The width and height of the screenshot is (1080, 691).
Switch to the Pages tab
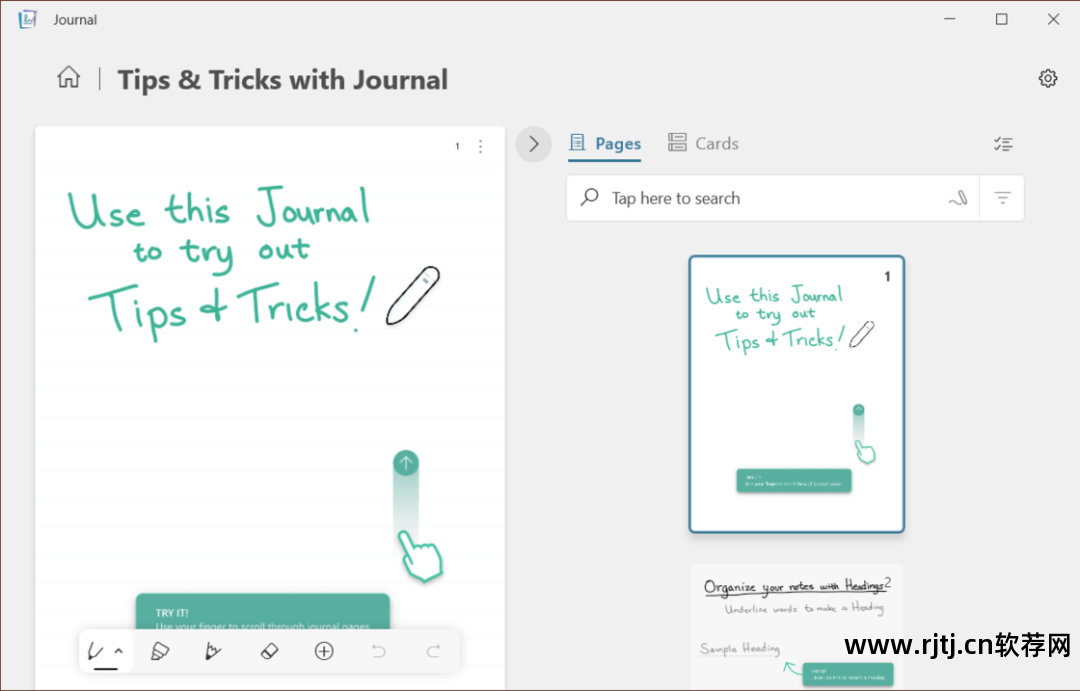[605, 143]
